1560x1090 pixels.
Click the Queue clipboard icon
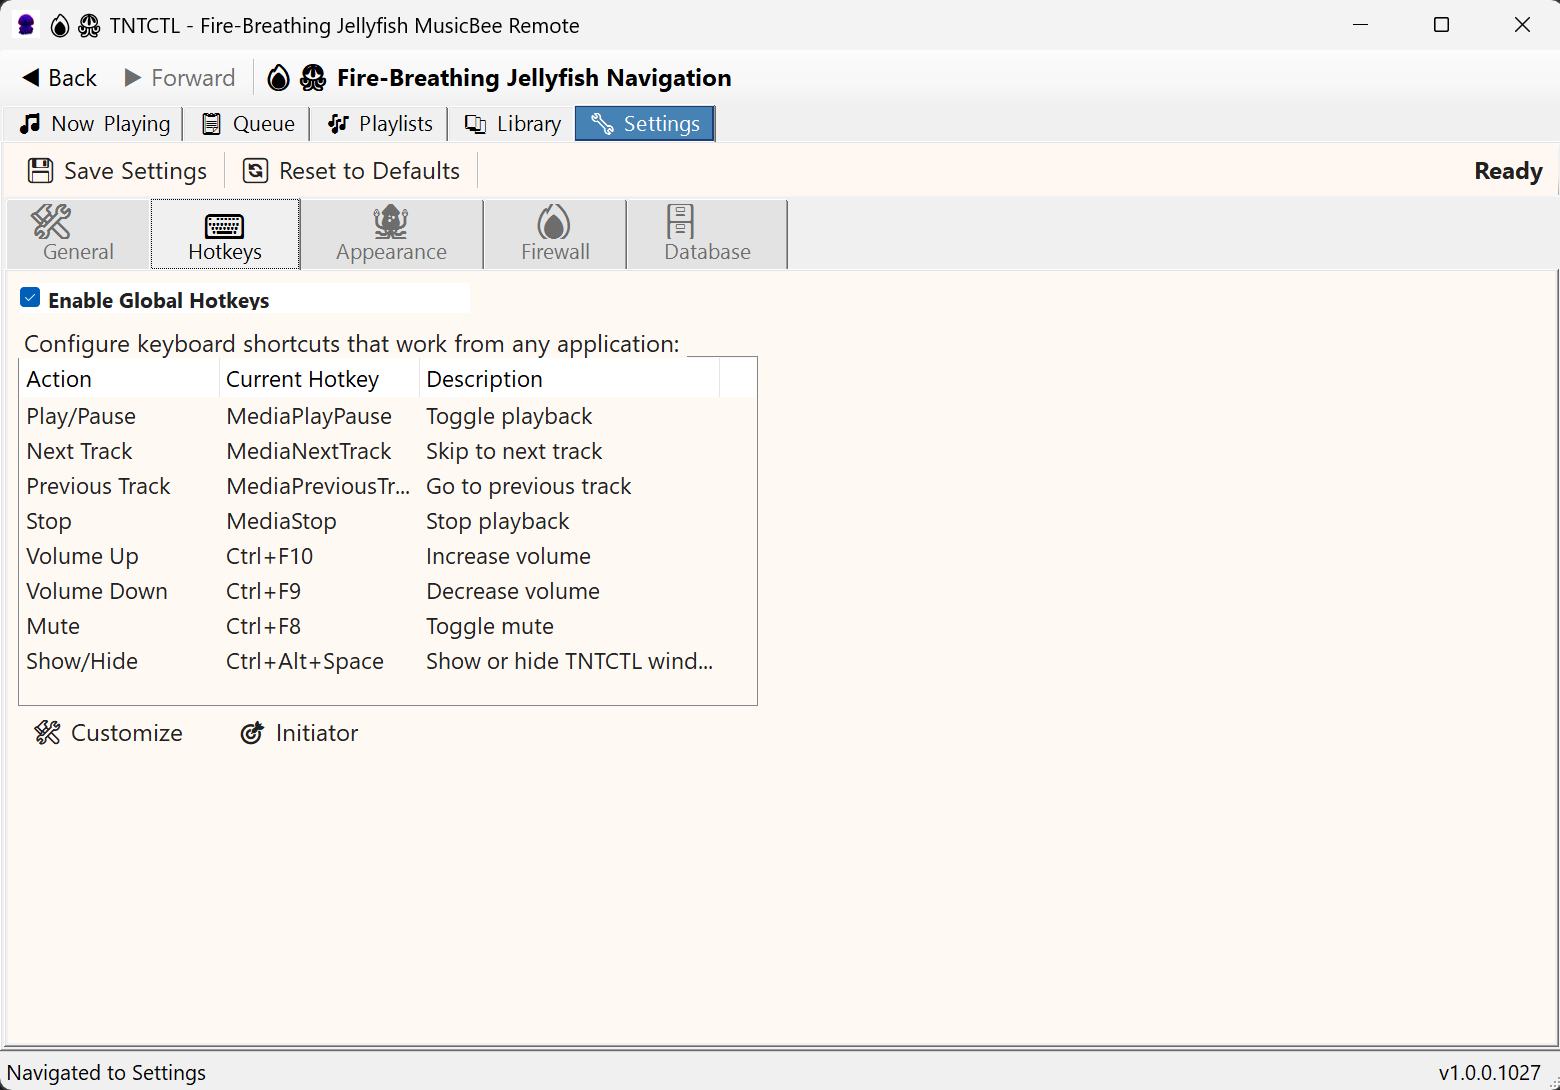[211, 123]
